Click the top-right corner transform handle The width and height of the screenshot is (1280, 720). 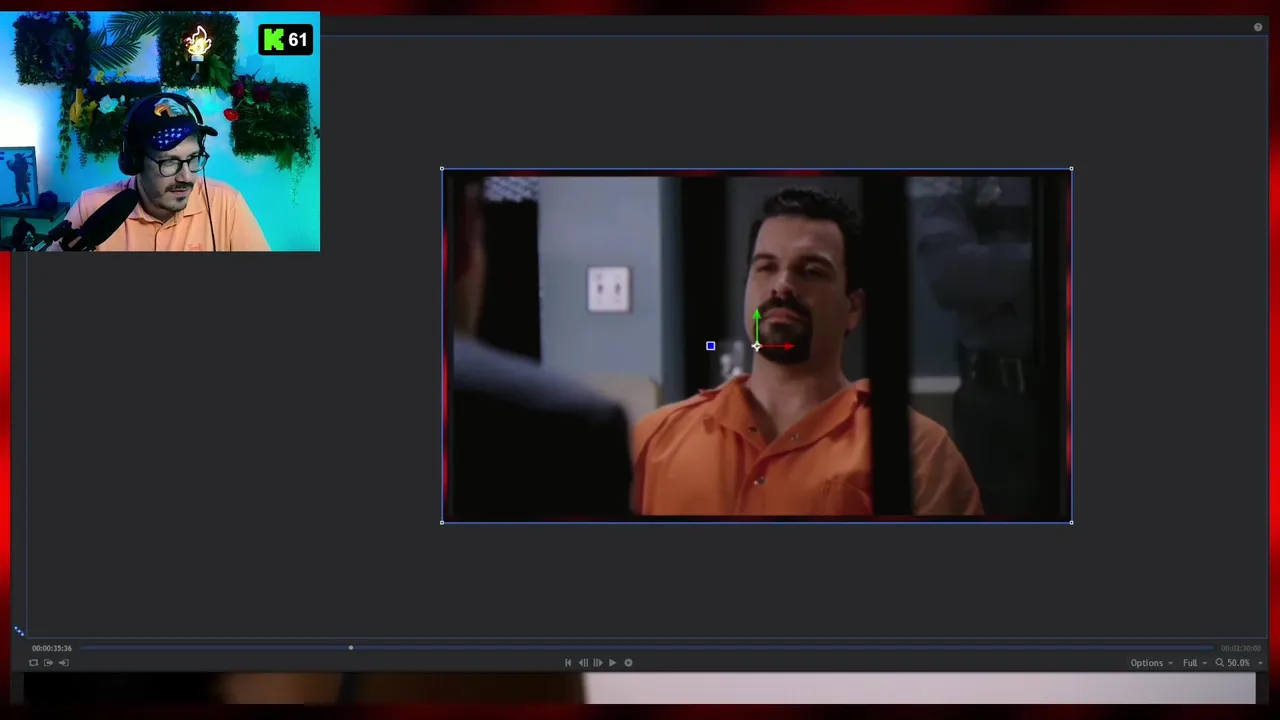coord(1071,169)
